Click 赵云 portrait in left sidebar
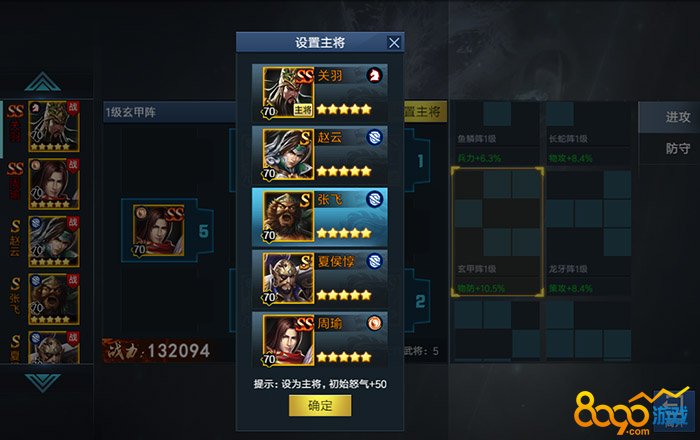700x440 pixels. pos(54,241)
